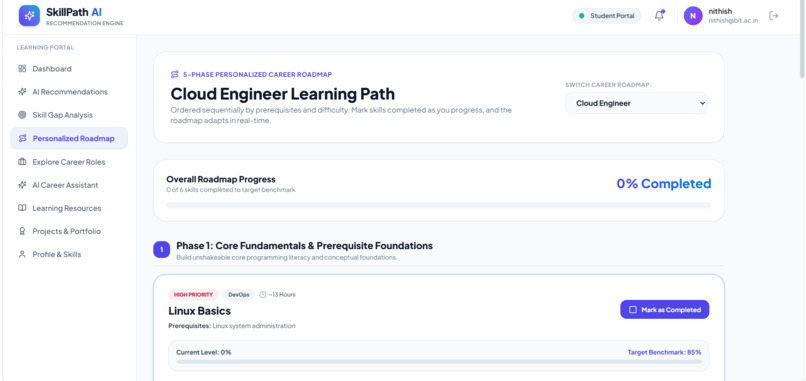Click the Projects & Portfolio award icon
This screenshot has width=806, height=381.
pyautogui.click(x=22, y=231)
